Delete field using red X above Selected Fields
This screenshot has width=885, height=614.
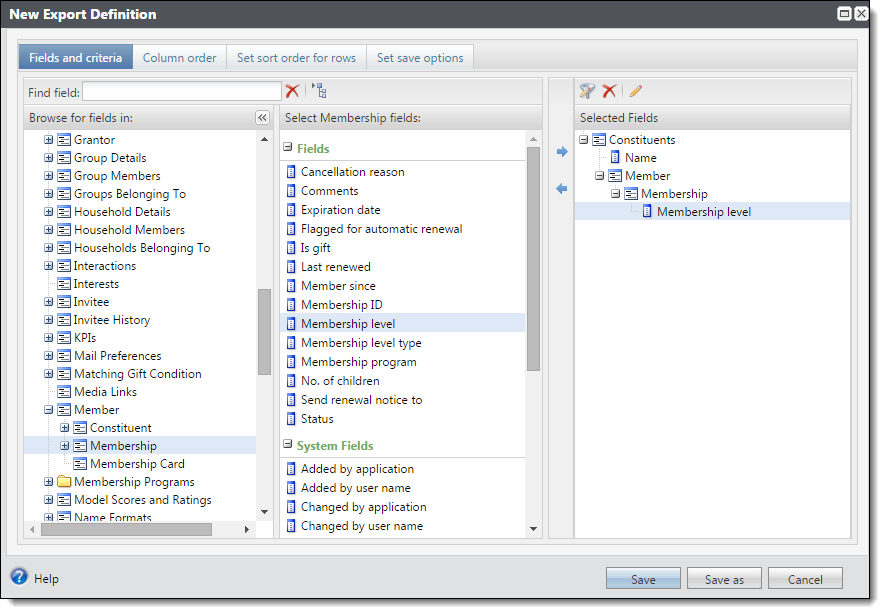pyautogui.click(x=609, y=91)
